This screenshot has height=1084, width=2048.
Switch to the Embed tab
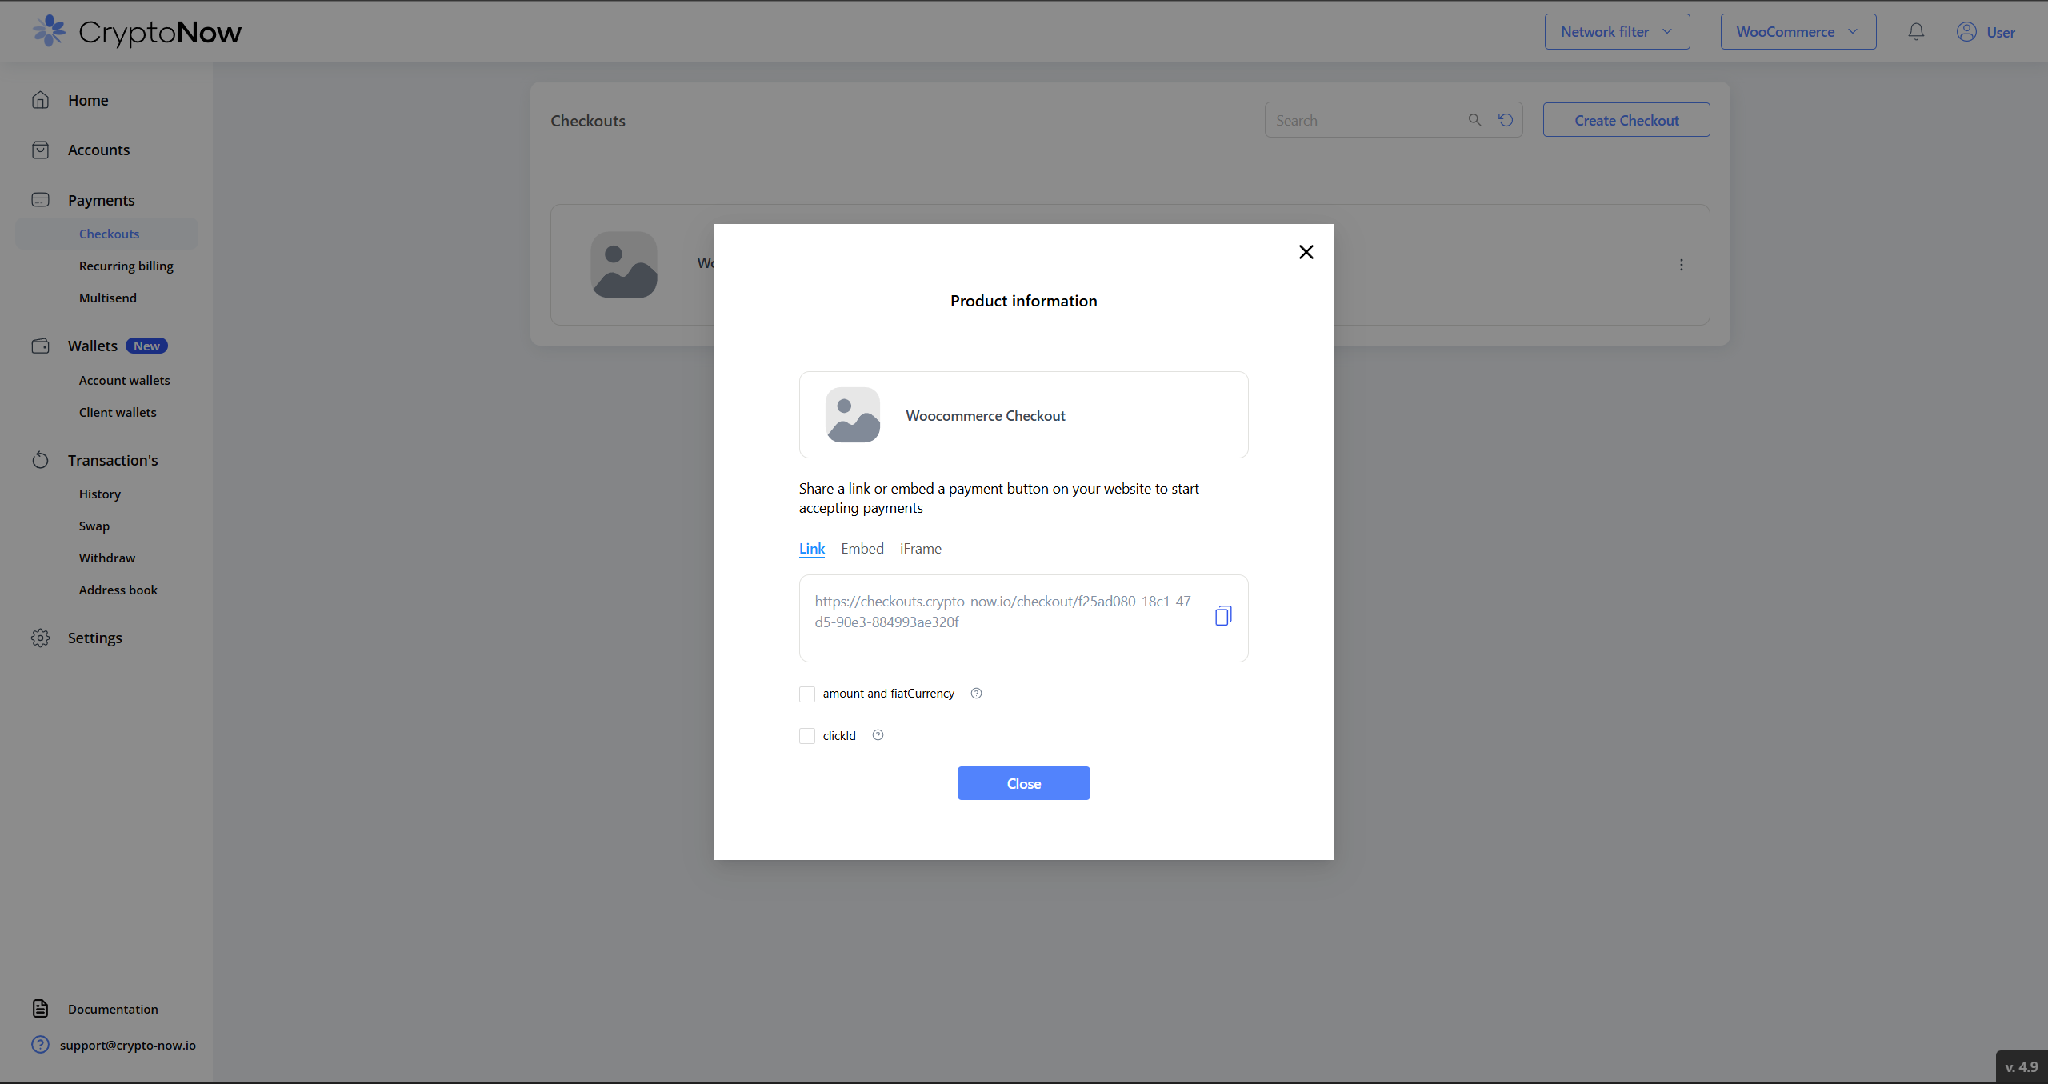click(x=862, y=549)
